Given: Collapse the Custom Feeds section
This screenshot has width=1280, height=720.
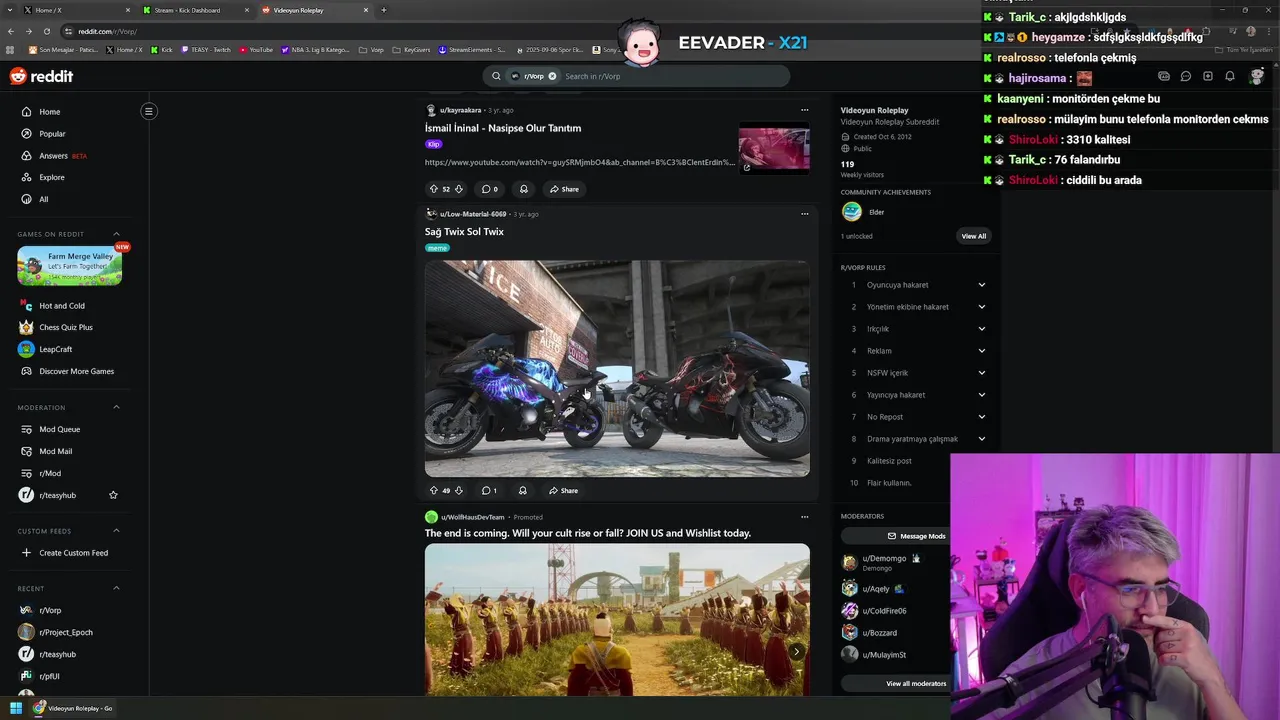Looking at the screenshot, I should coord(116,530).
